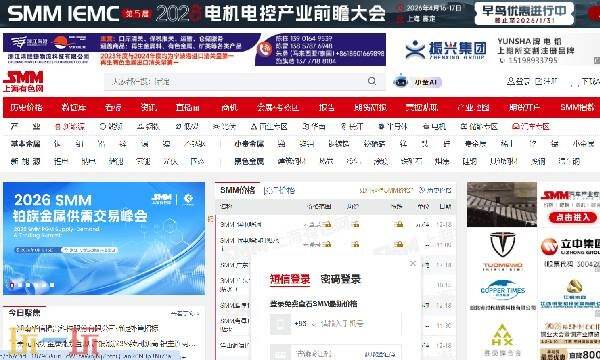600x360 pixels.
Task: Open 资讯 in the red nav bar
Action: tap(148, 108)
